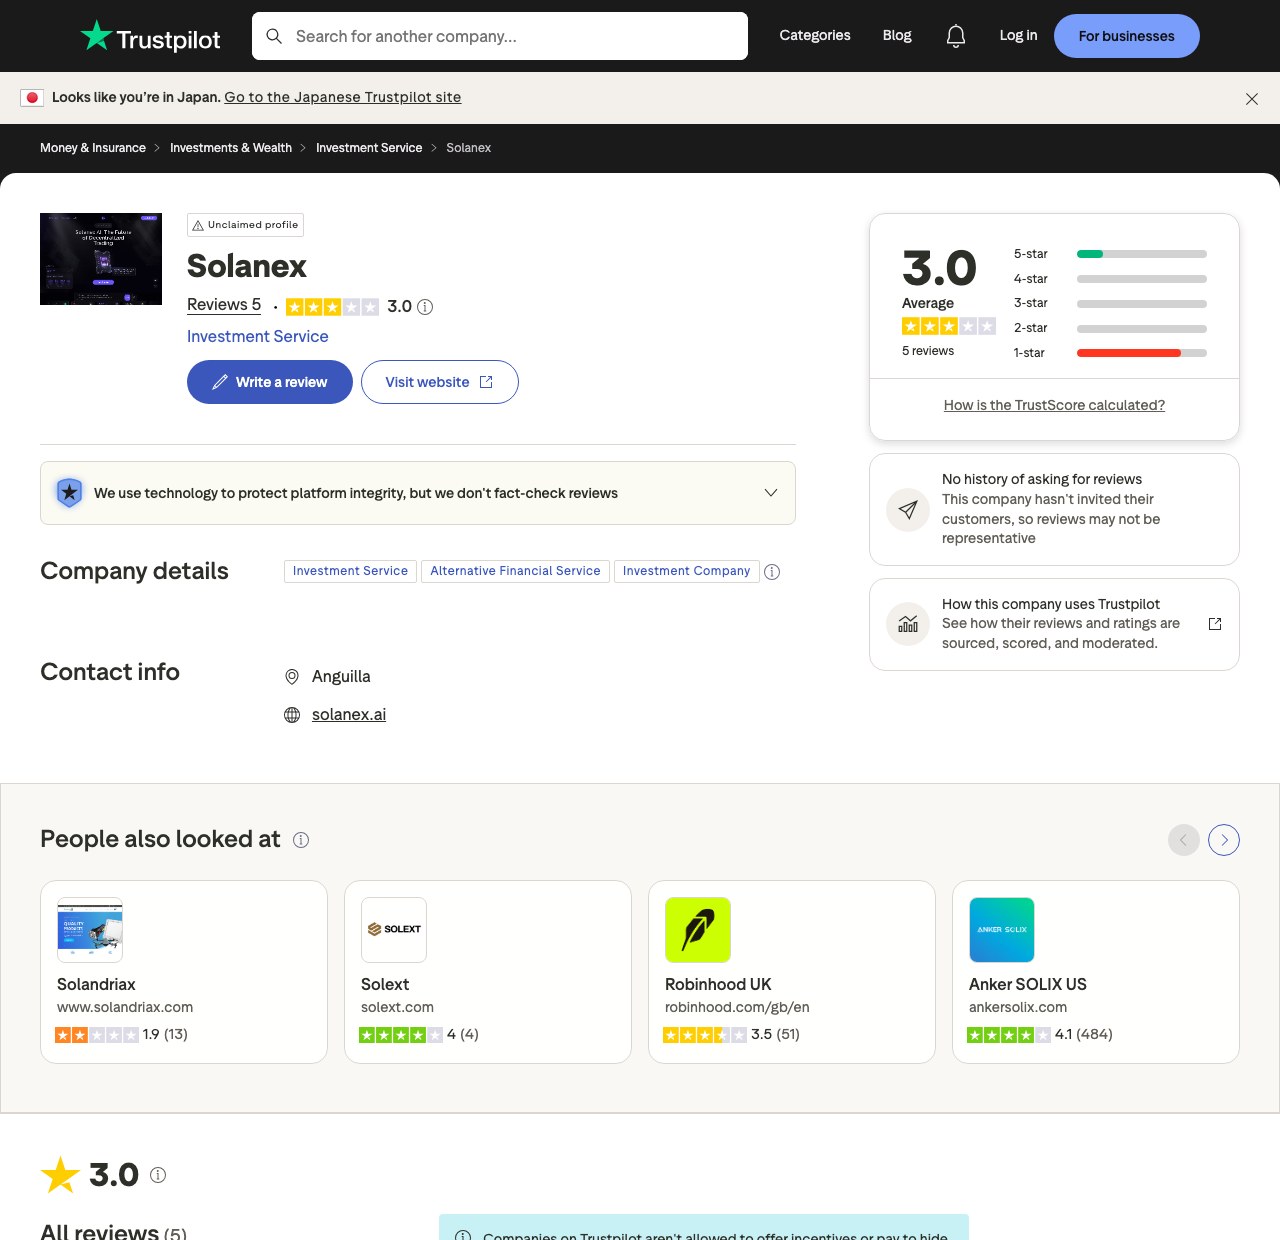Click the paper plane invitation icon
The image size is (1280, 1240).
[x=908, y=510]
